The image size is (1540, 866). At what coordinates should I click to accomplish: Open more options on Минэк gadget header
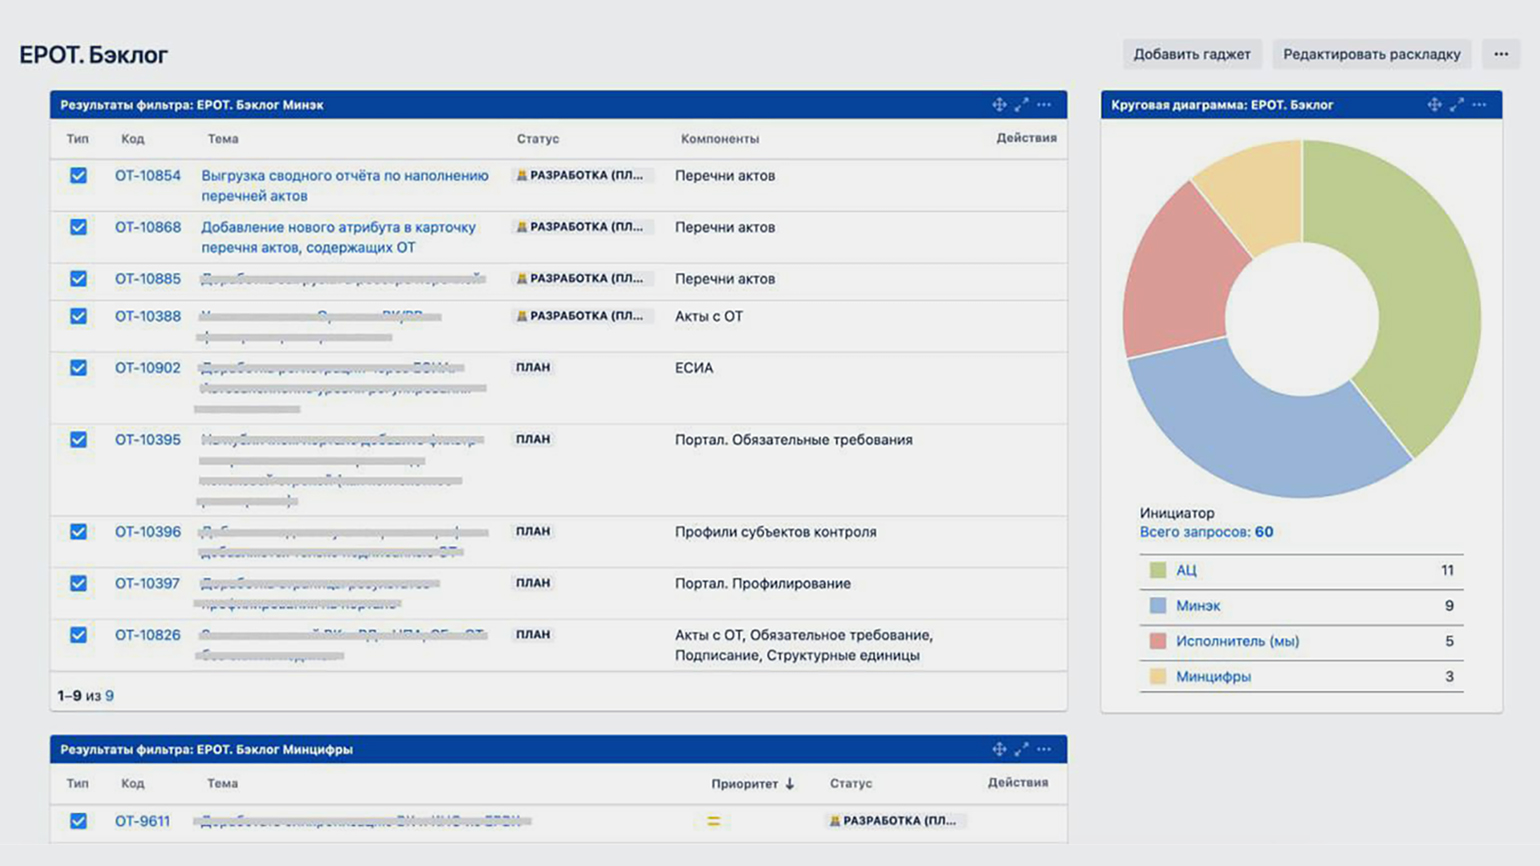pos(1044,105)
